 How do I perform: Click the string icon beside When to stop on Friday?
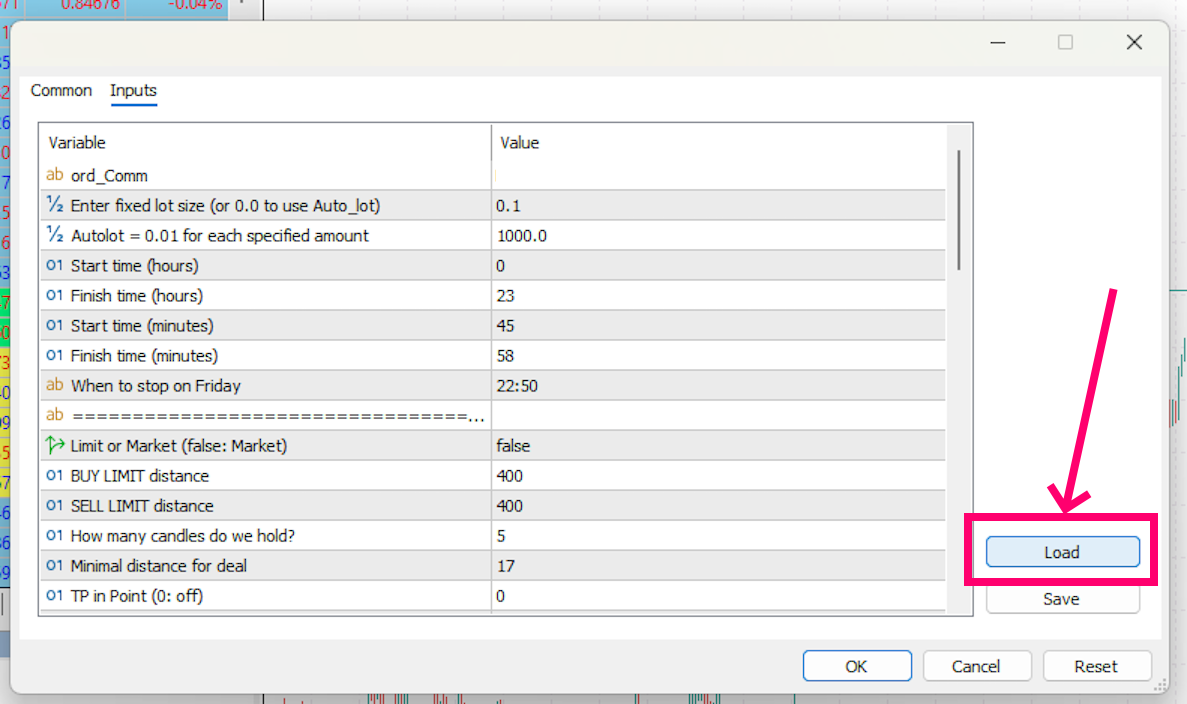55,385
